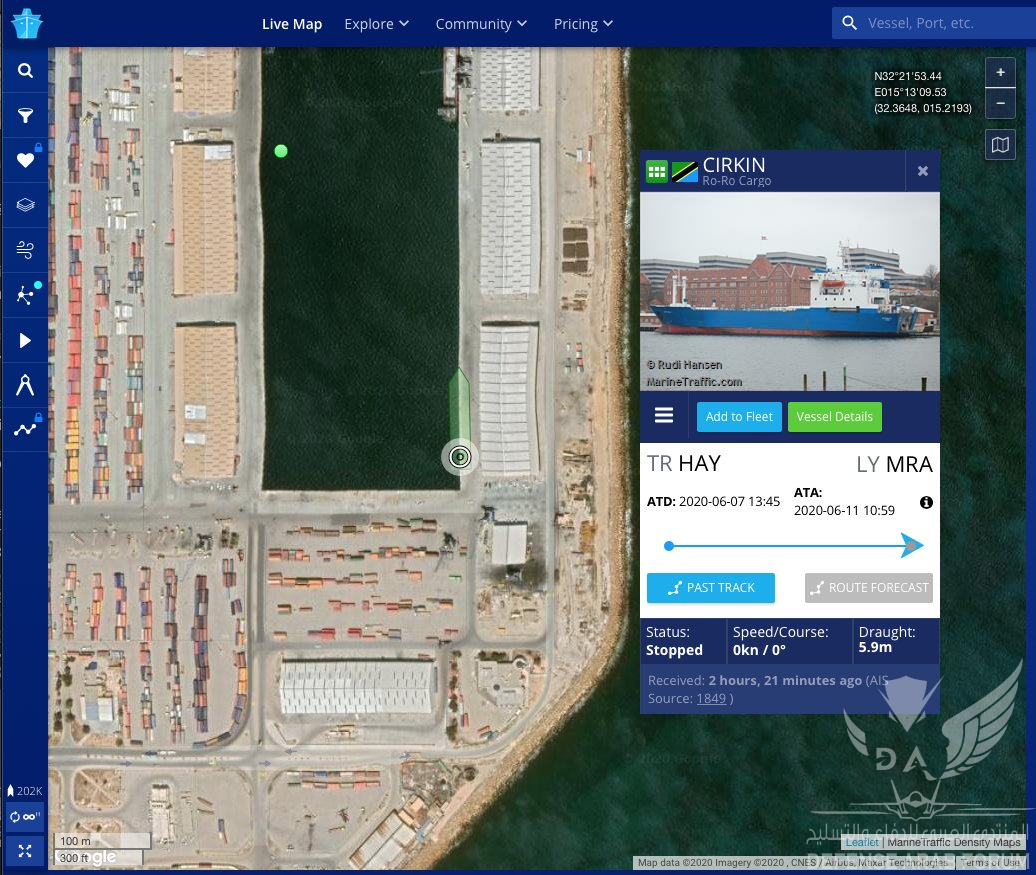Image resolution: width=1036 pixels, height=875 pixels.
Task: Show the vessel's Past Track
Action: (x=711, y=588)
